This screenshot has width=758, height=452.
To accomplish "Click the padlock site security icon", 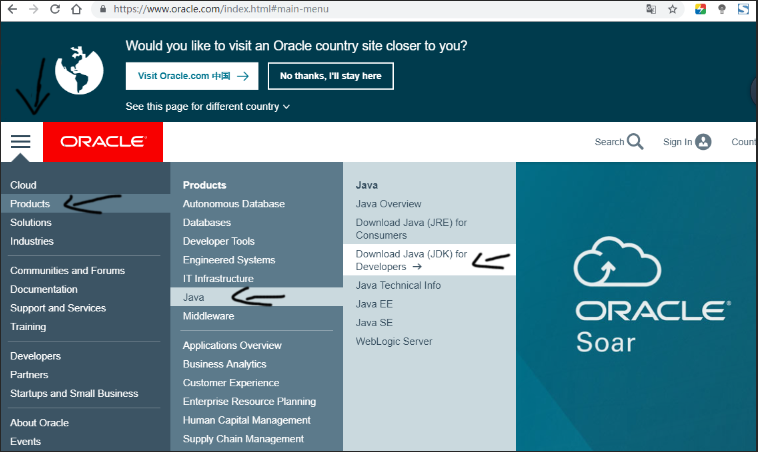I will tap(102, 9).
